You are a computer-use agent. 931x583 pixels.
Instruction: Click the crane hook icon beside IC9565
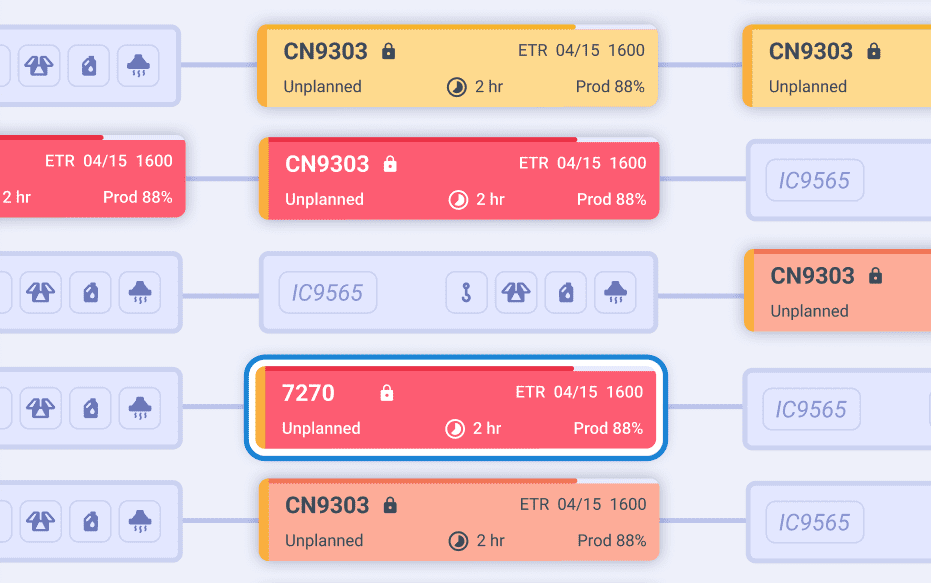click(x=466, y=293)
